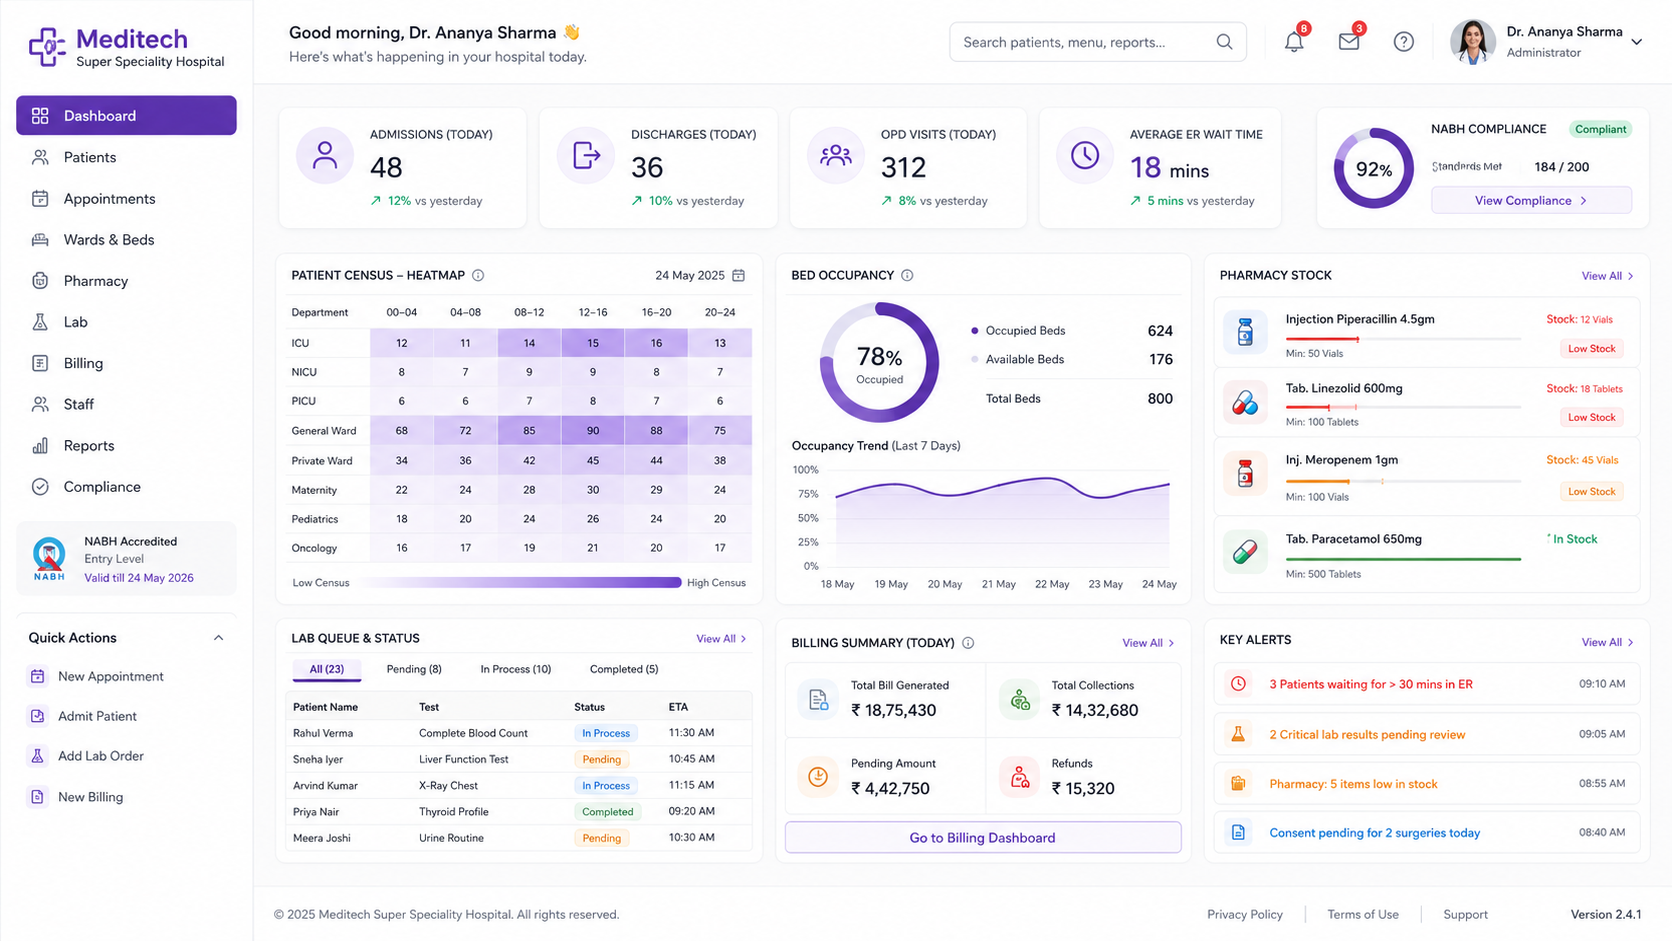
Task: Open Compliance in the sidebar
Action: (x=126, y=487)
